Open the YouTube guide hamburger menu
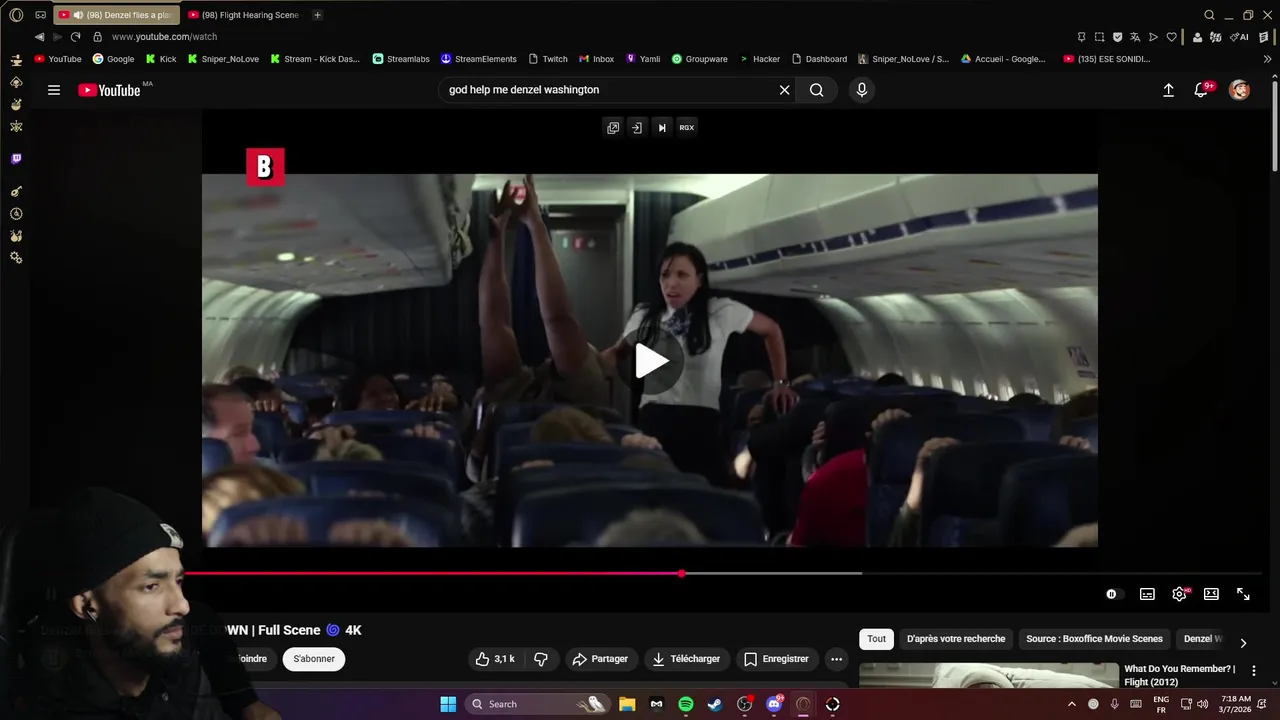This screenshot has height=720, width=1280. click(x=54, y=90)
